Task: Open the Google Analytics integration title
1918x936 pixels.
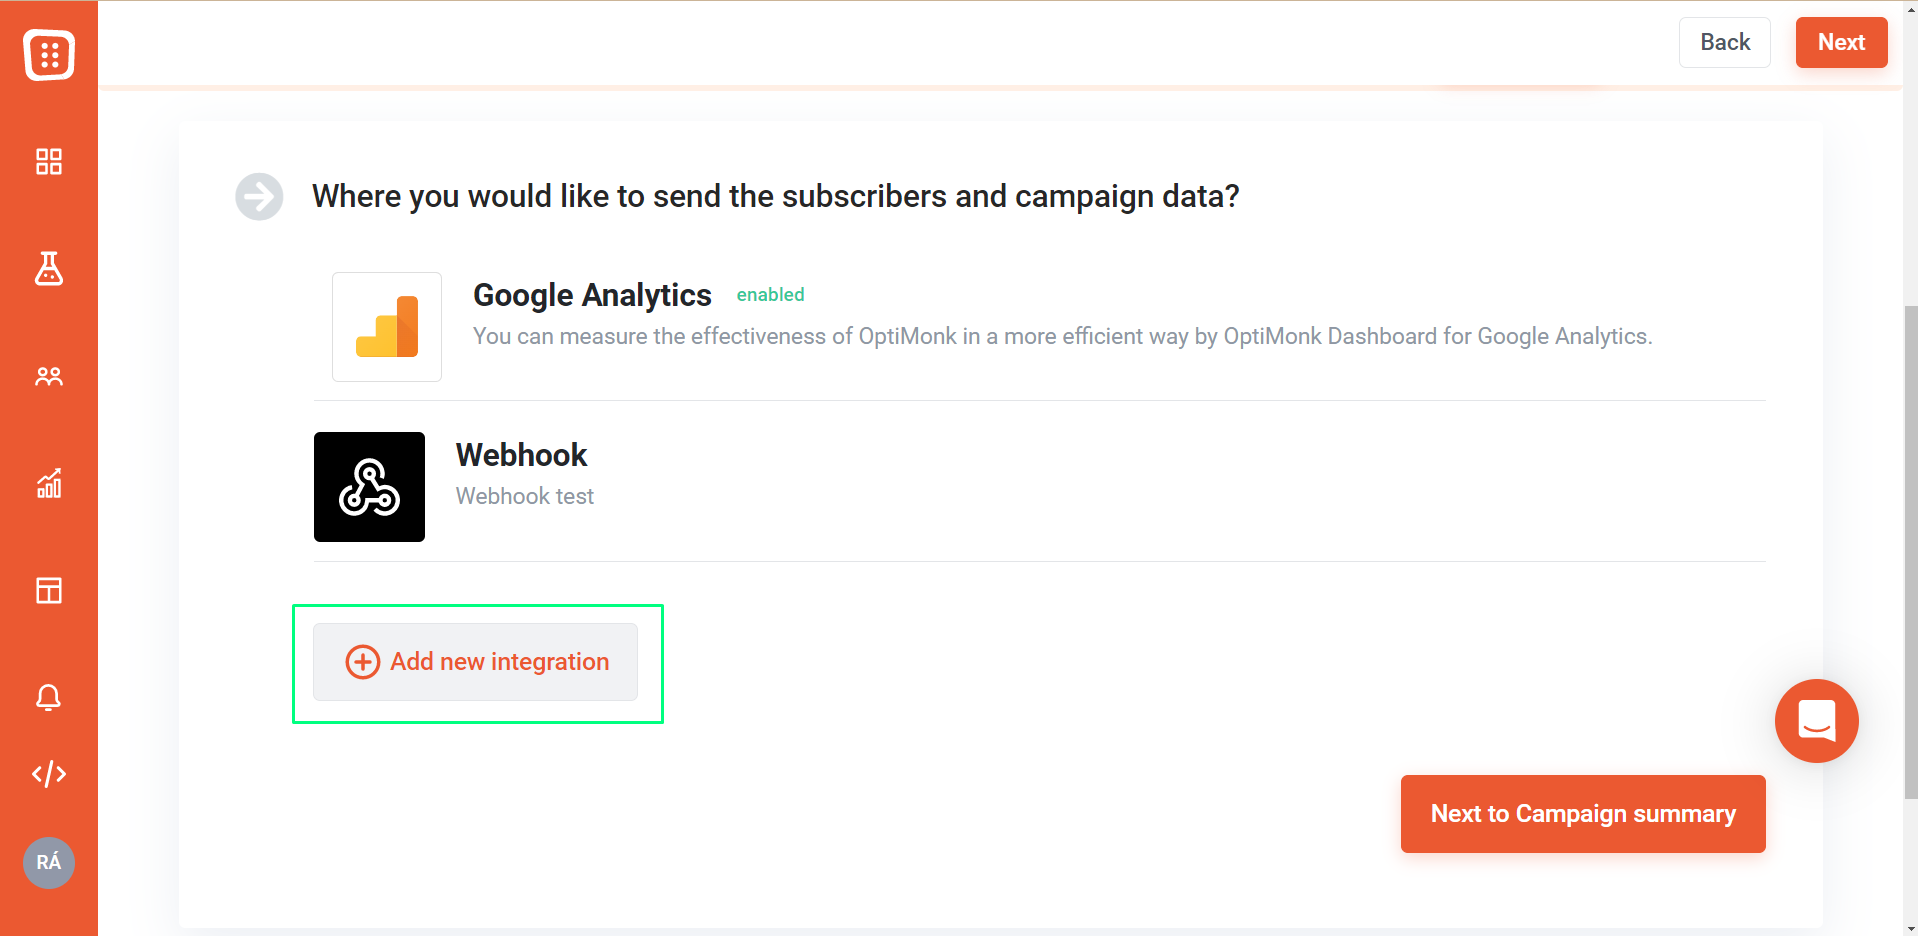Action: click(592, 295)
